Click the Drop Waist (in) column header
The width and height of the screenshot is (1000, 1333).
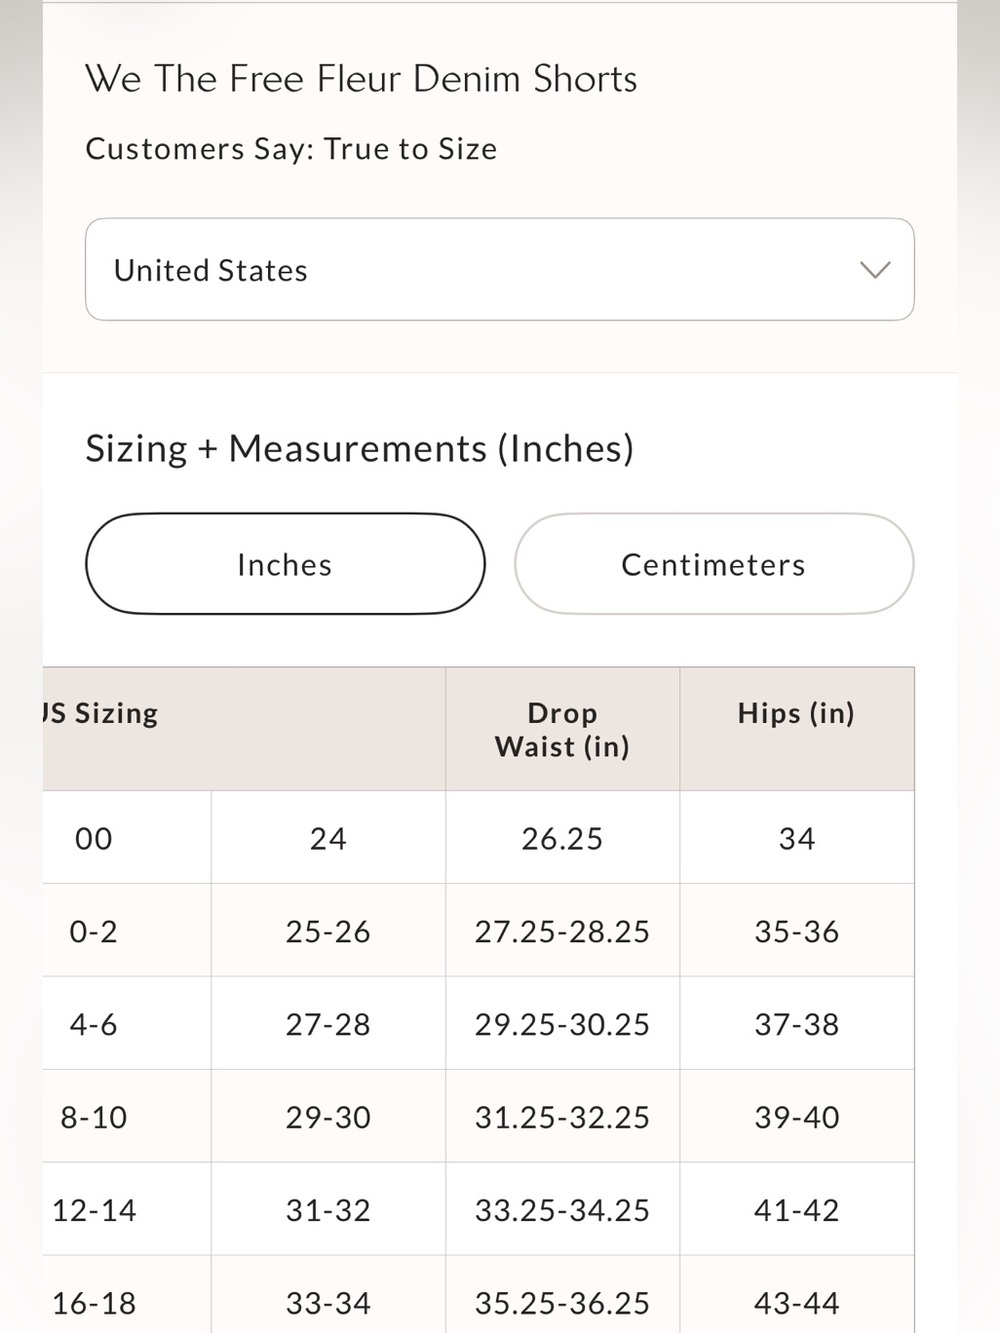pyautogui.click(x=562, y=729)
